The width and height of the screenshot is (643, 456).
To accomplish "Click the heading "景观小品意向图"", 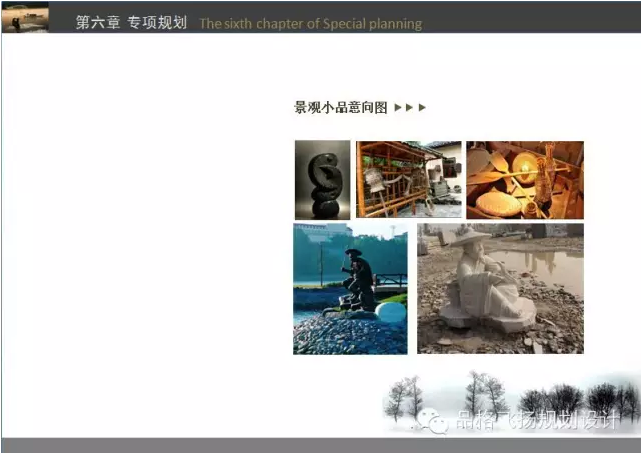I will (340, 107).
